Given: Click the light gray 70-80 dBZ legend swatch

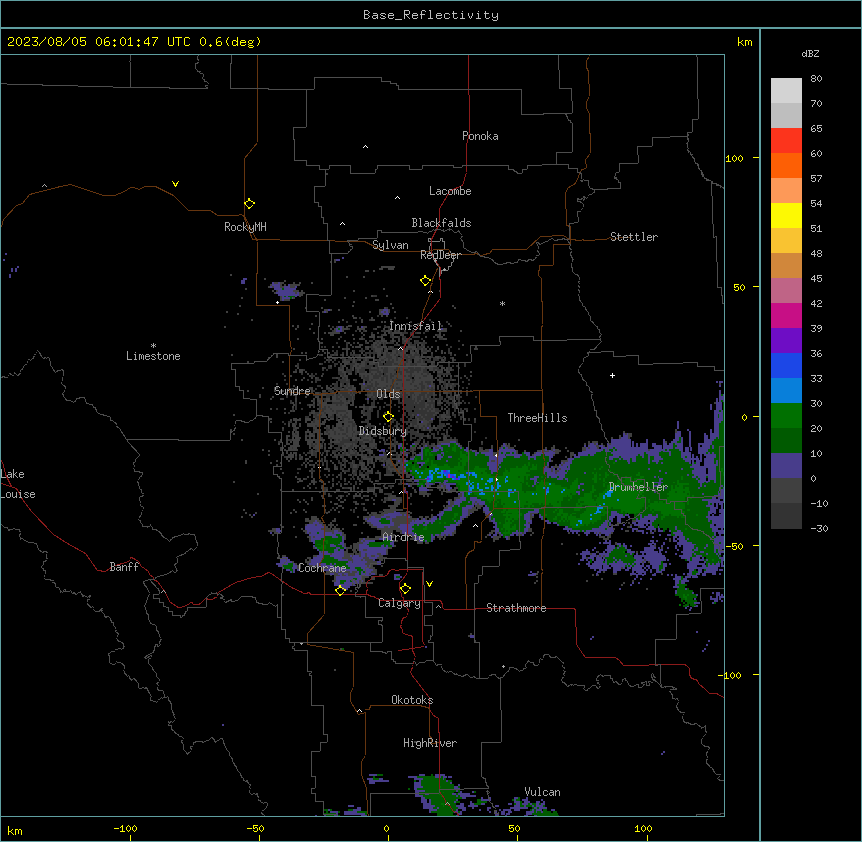Looking at the screenshot, I should 786,91.
